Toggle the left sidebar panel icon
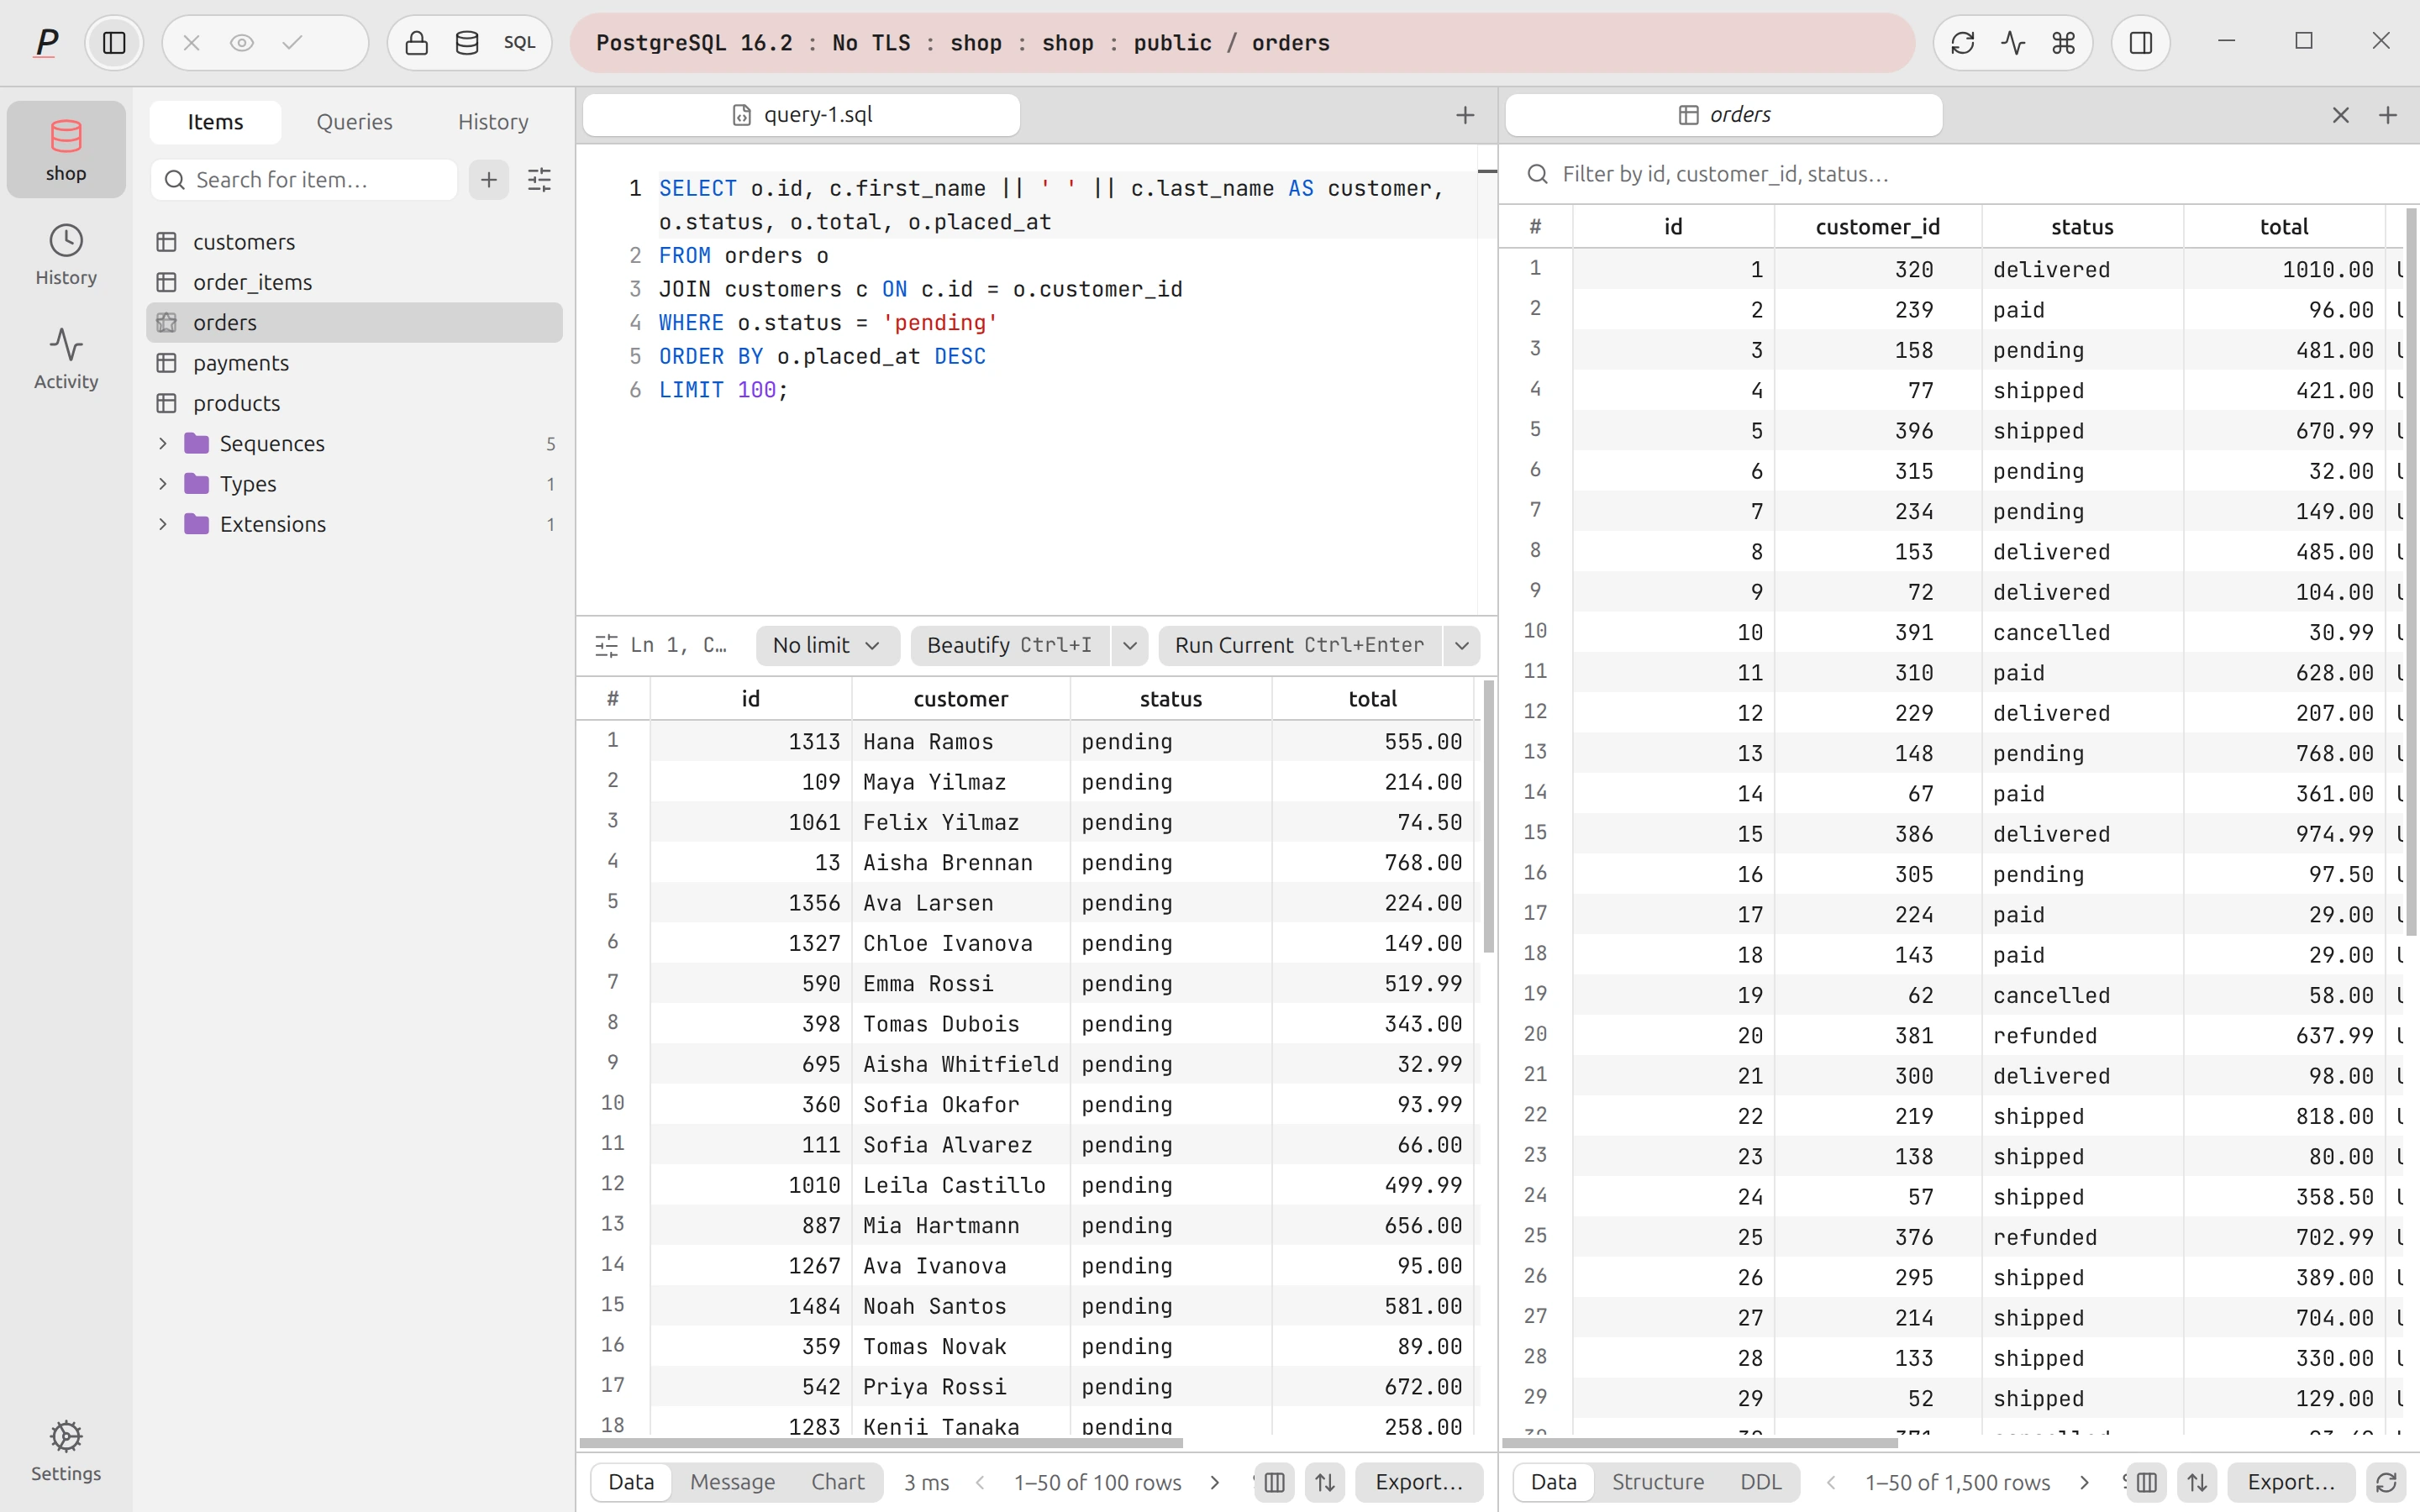 pos(114,43)
